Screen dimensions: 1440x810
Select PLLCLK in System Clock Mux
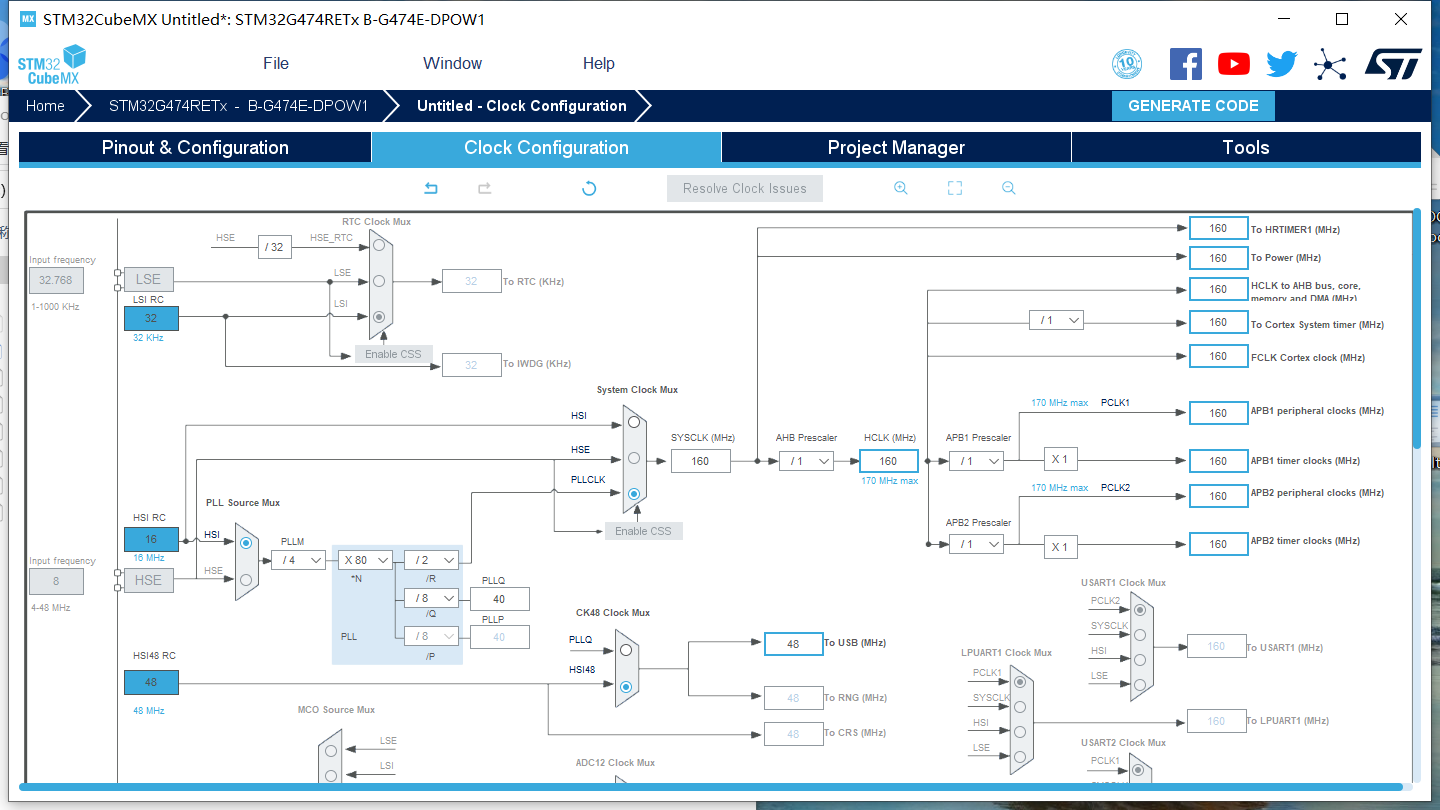tap(634, 494)
